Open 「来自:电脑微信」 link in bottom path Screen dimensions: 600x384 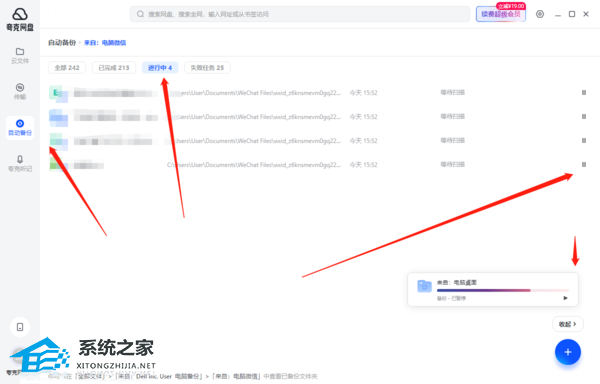(x=236, y=376)
